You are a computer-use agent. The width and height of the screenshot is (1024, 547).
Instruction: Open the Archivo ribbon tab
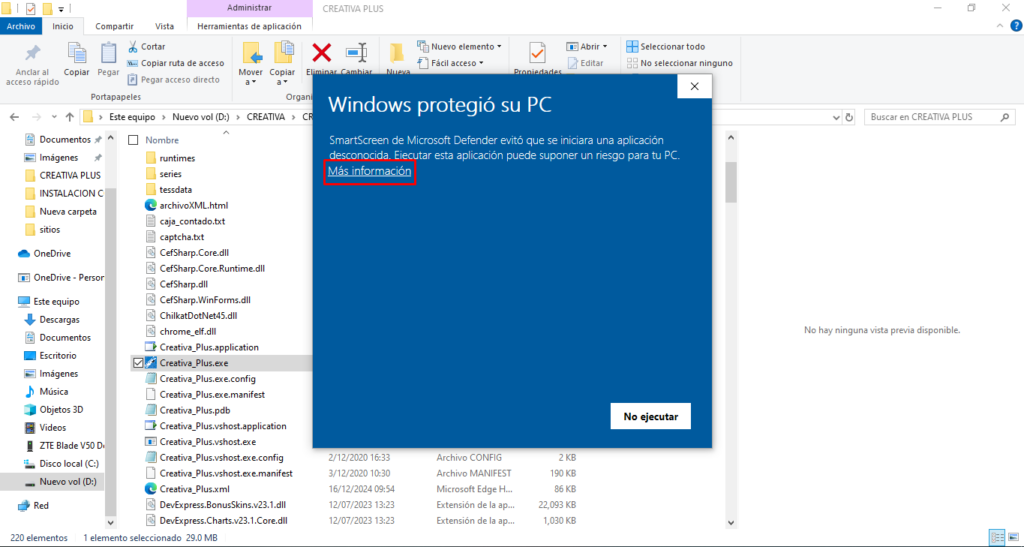coord(21,26)
